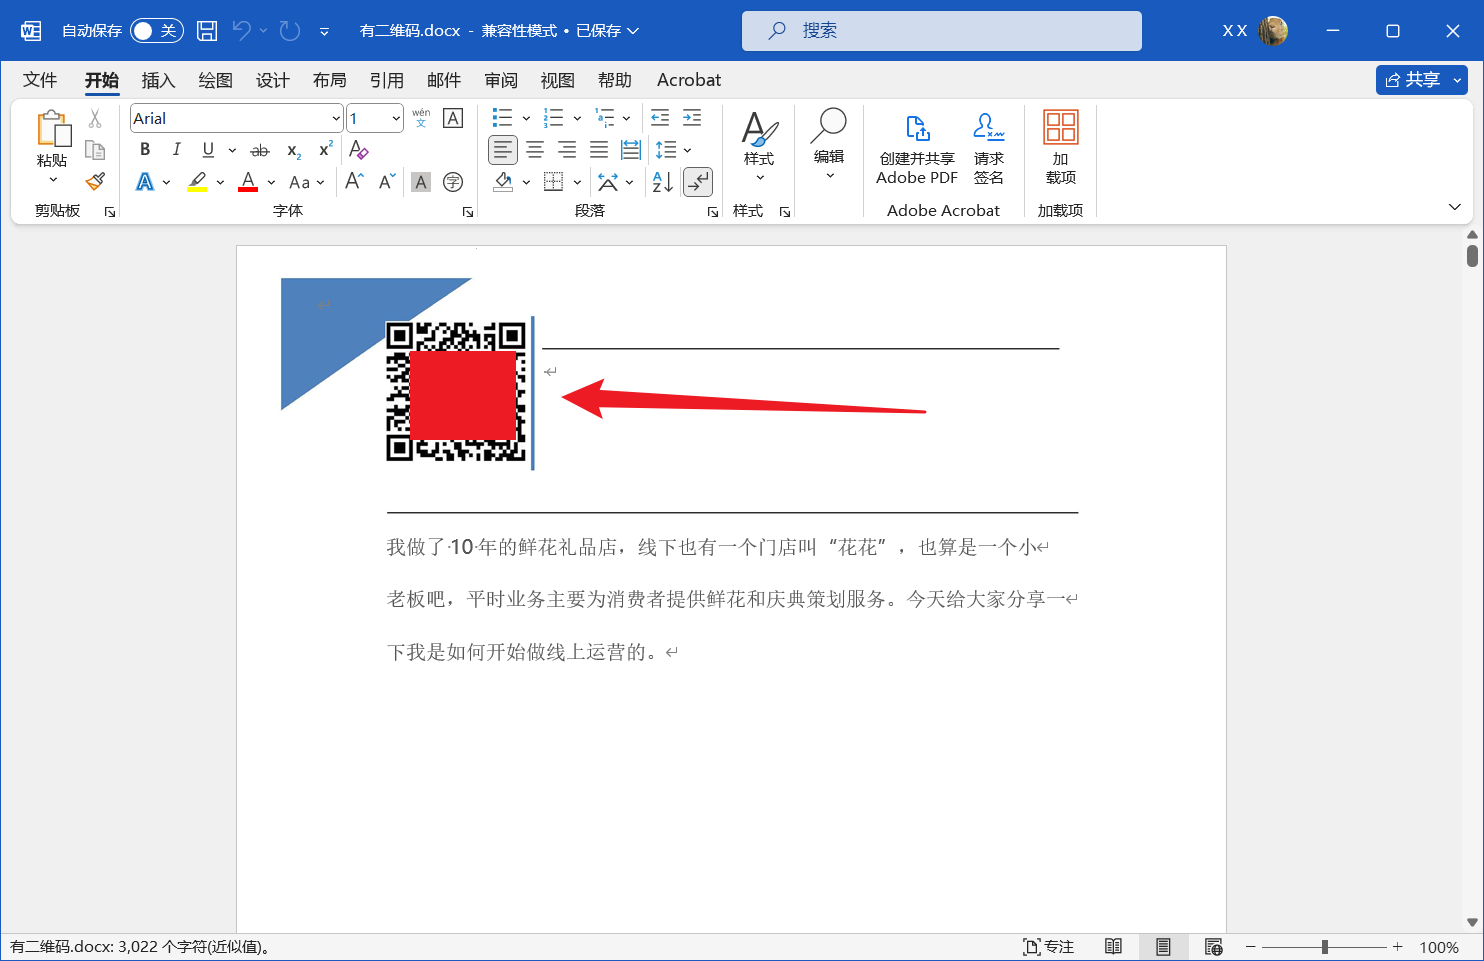
Task: Click the Format Painter brush icon
Action: click(95, 182)
